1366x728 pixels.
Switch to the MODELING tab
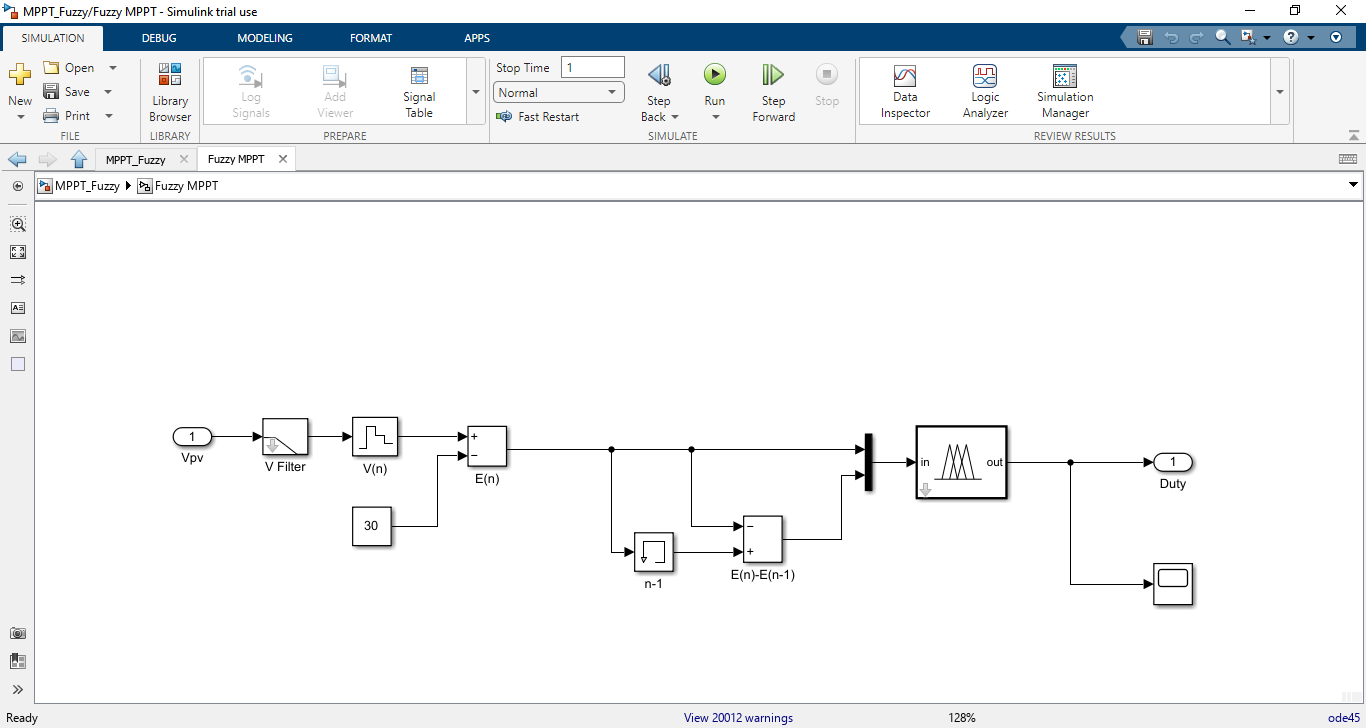265,38
